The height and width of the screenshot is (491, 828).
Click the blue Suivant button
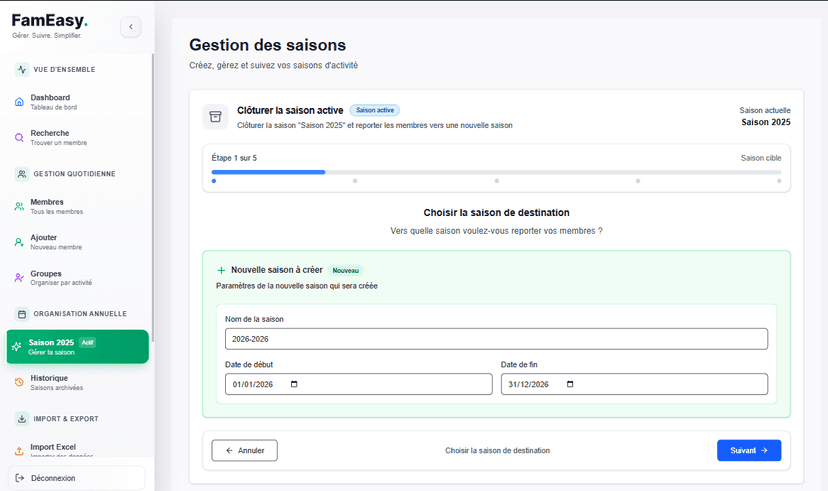[749, 450]
